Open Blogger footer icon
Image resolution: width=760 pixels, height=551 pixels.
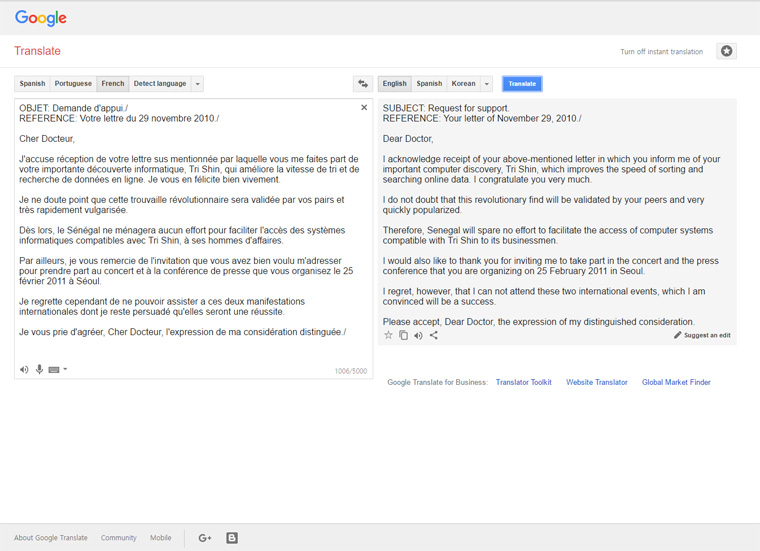tap(232, 537)
